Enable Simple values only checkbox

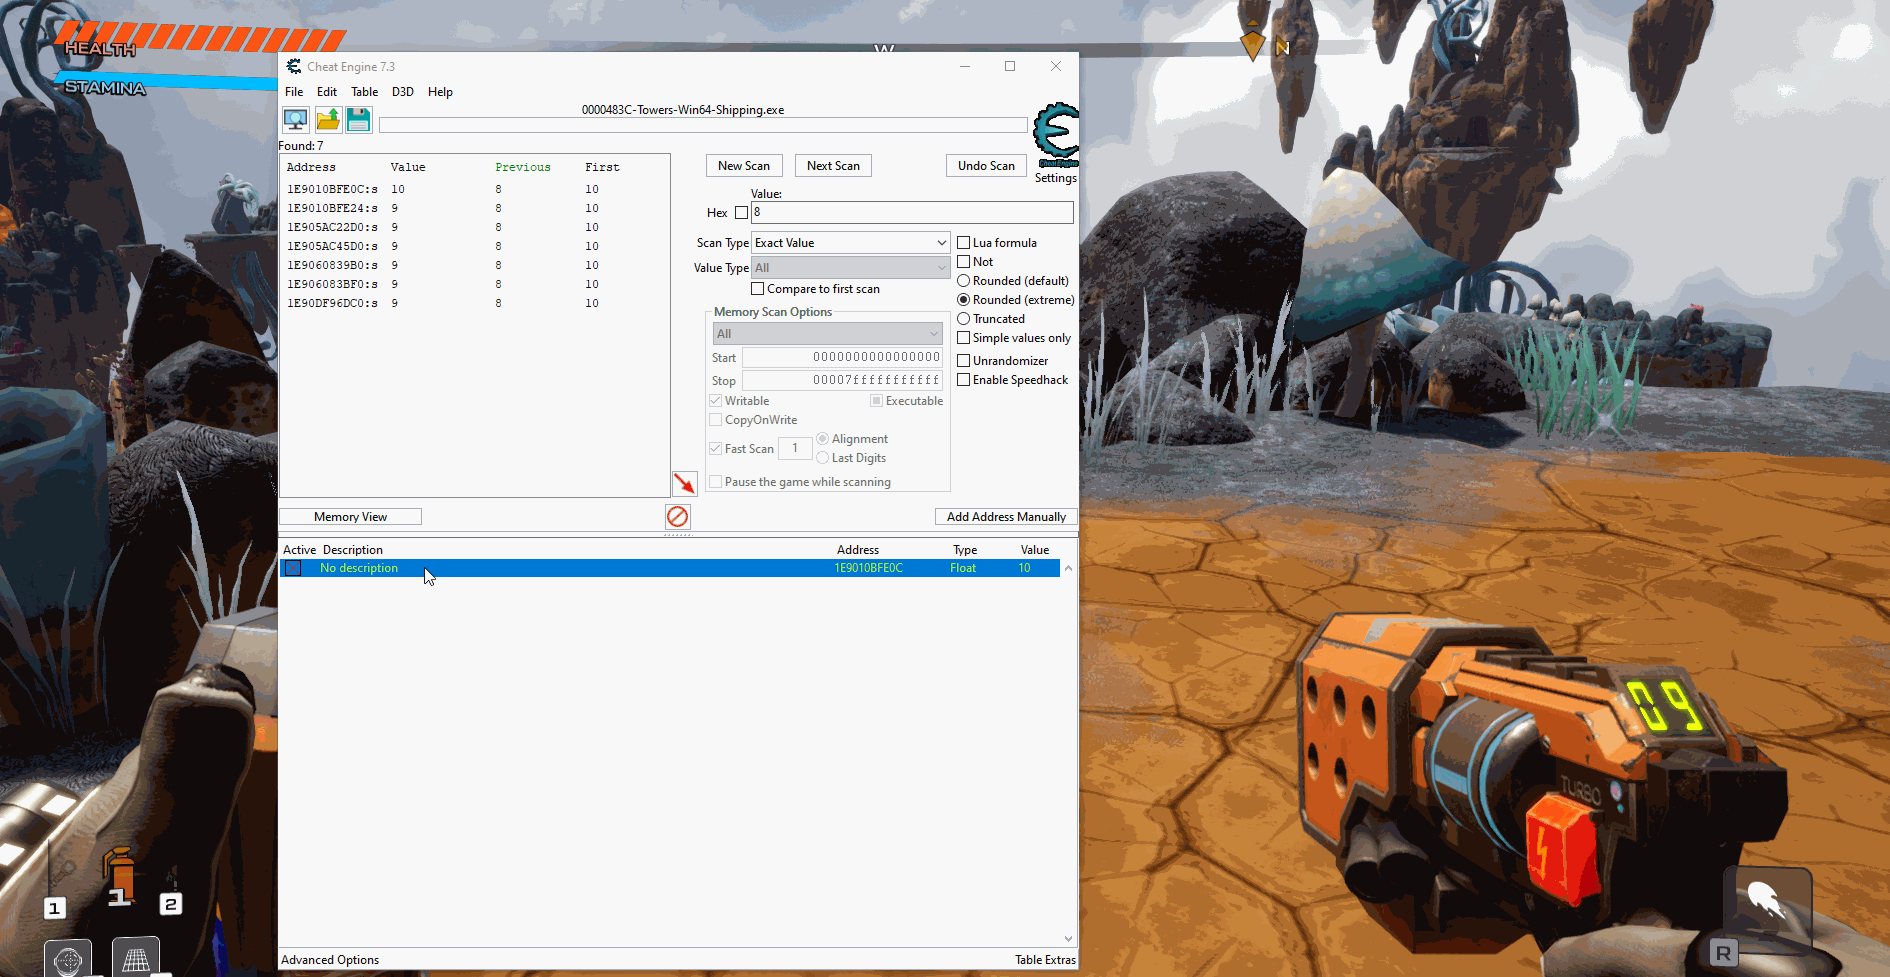[964, 338]
